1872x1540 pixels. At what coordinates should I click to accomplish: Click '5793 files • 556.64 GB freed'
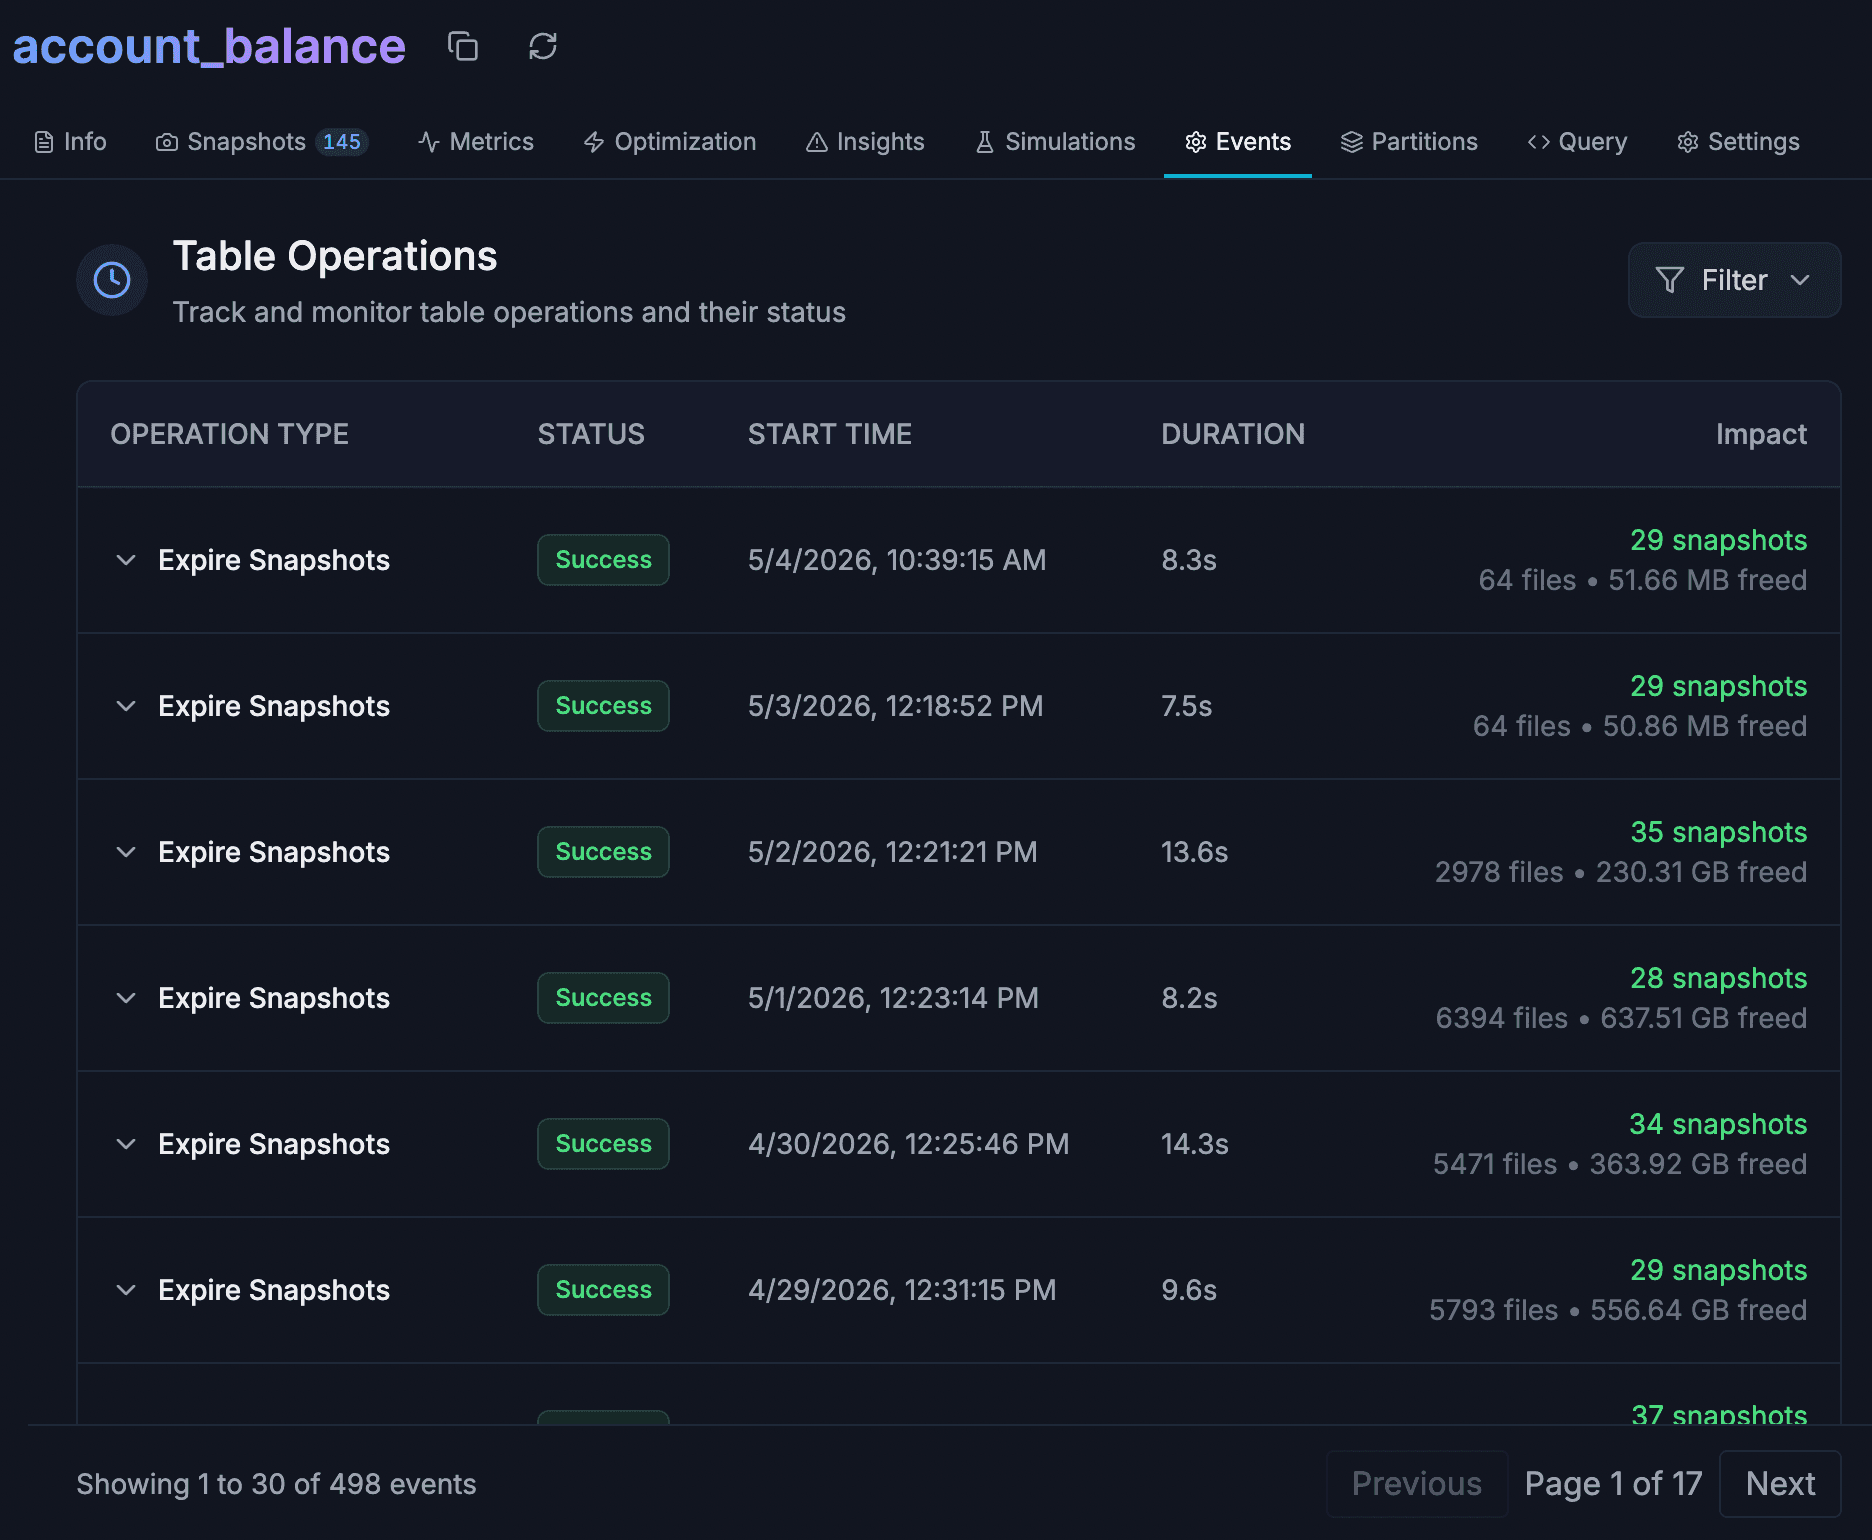(x=1617, y=1310)
